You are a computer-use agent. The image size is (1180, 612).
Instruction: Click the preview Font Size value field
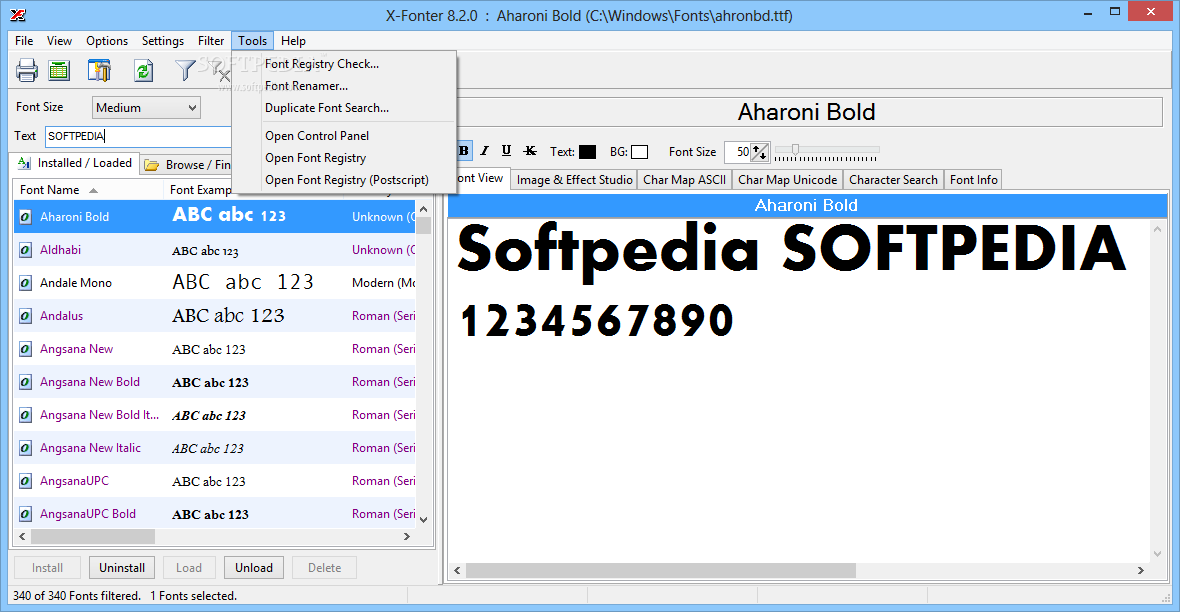[738, 152]
